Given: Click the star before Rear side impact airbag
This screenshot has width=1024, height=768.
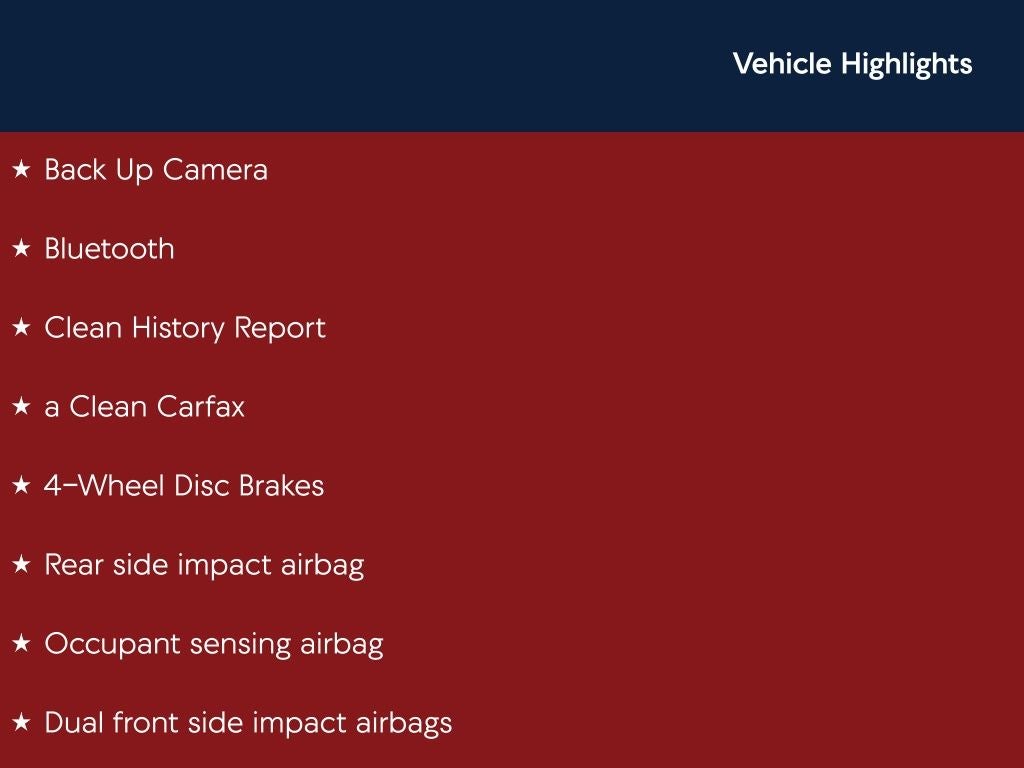Looking at the screenshot, I should (x=21, y=565).
